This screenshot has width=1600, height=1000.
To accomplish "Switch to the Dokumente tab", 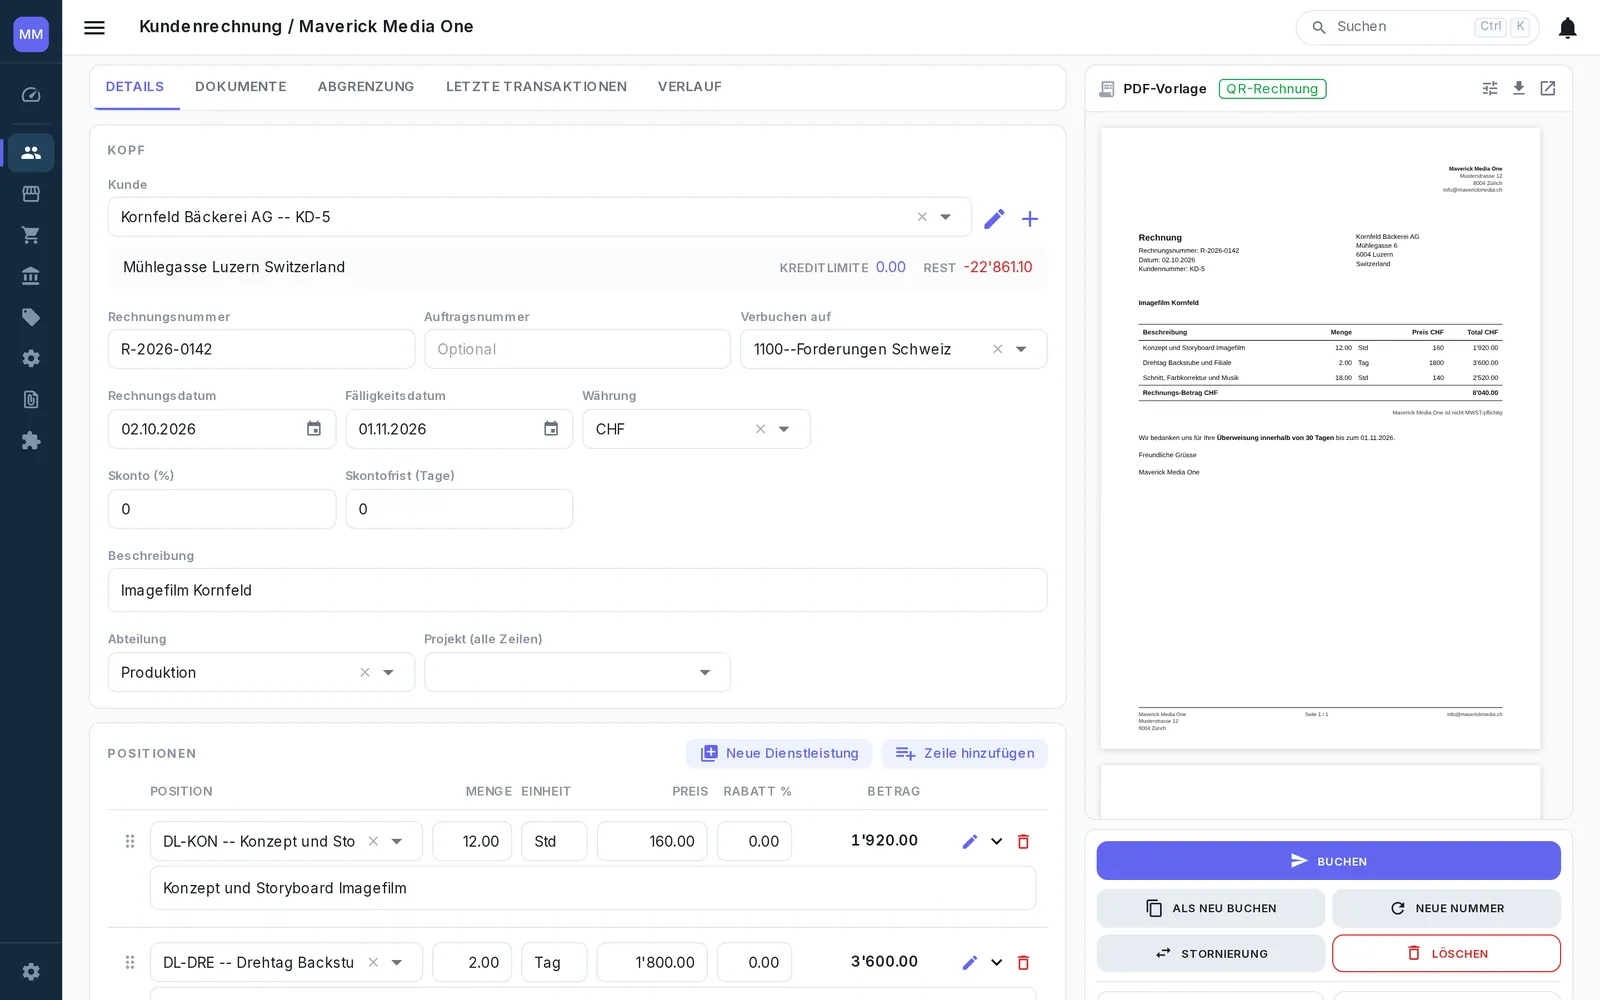I will tap(241, 87).
